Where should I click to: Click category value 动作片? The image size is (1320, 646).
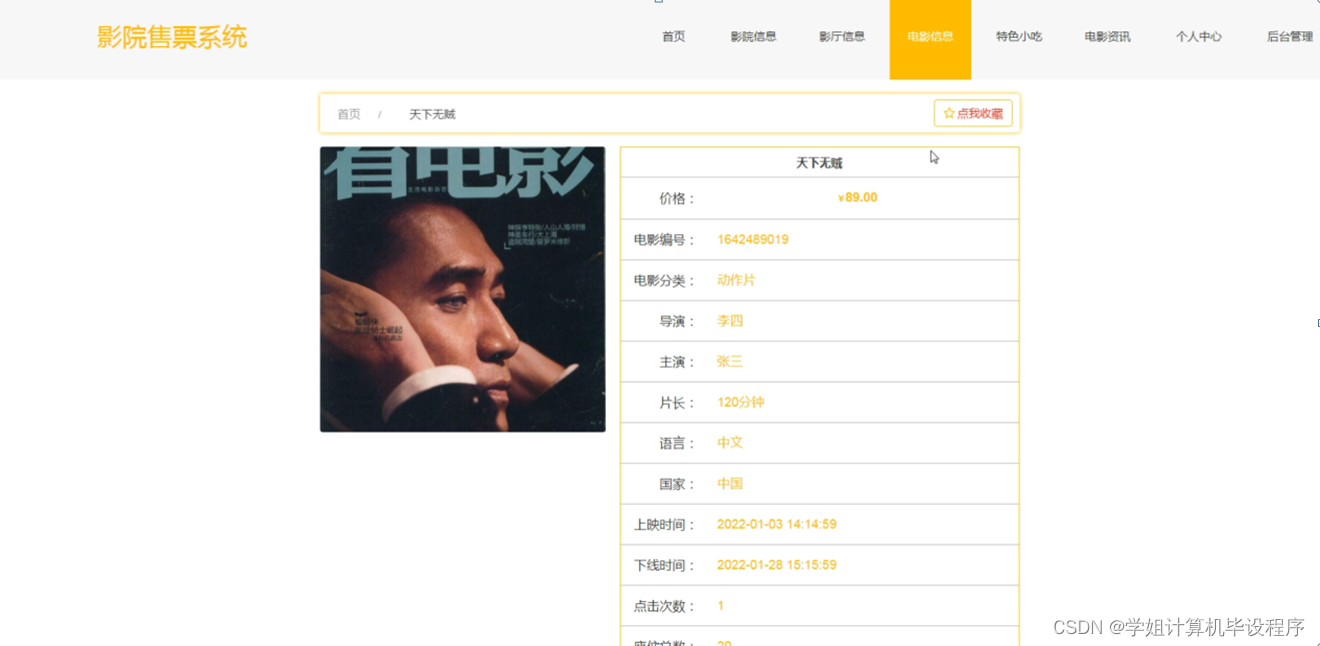(x=736, y=281)
